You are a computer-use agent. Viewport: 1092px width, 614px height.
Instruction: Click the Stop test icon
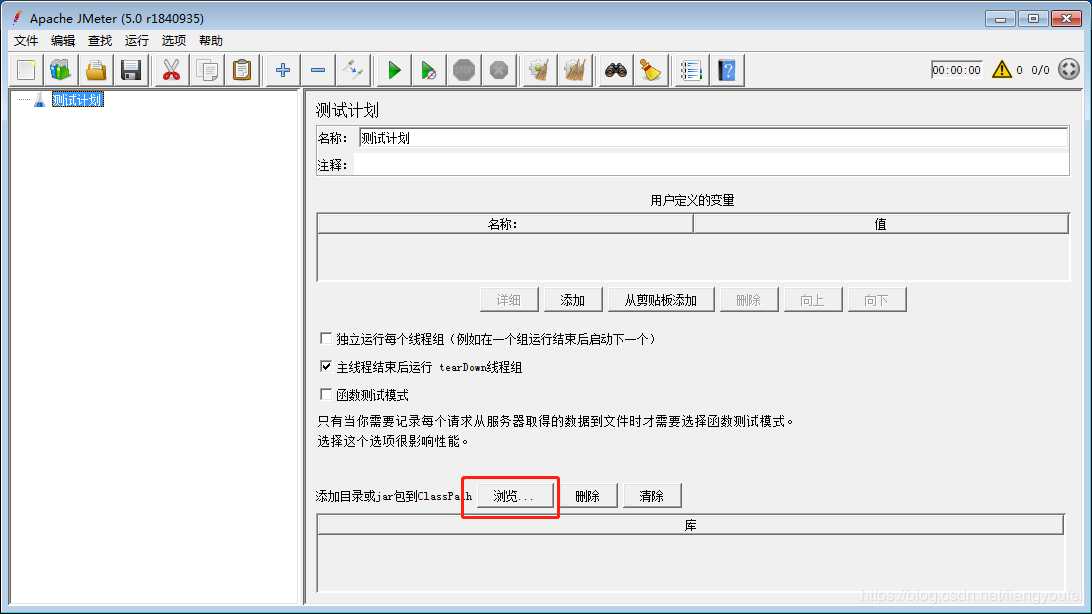pyautogui.click(x=463, y=70)
